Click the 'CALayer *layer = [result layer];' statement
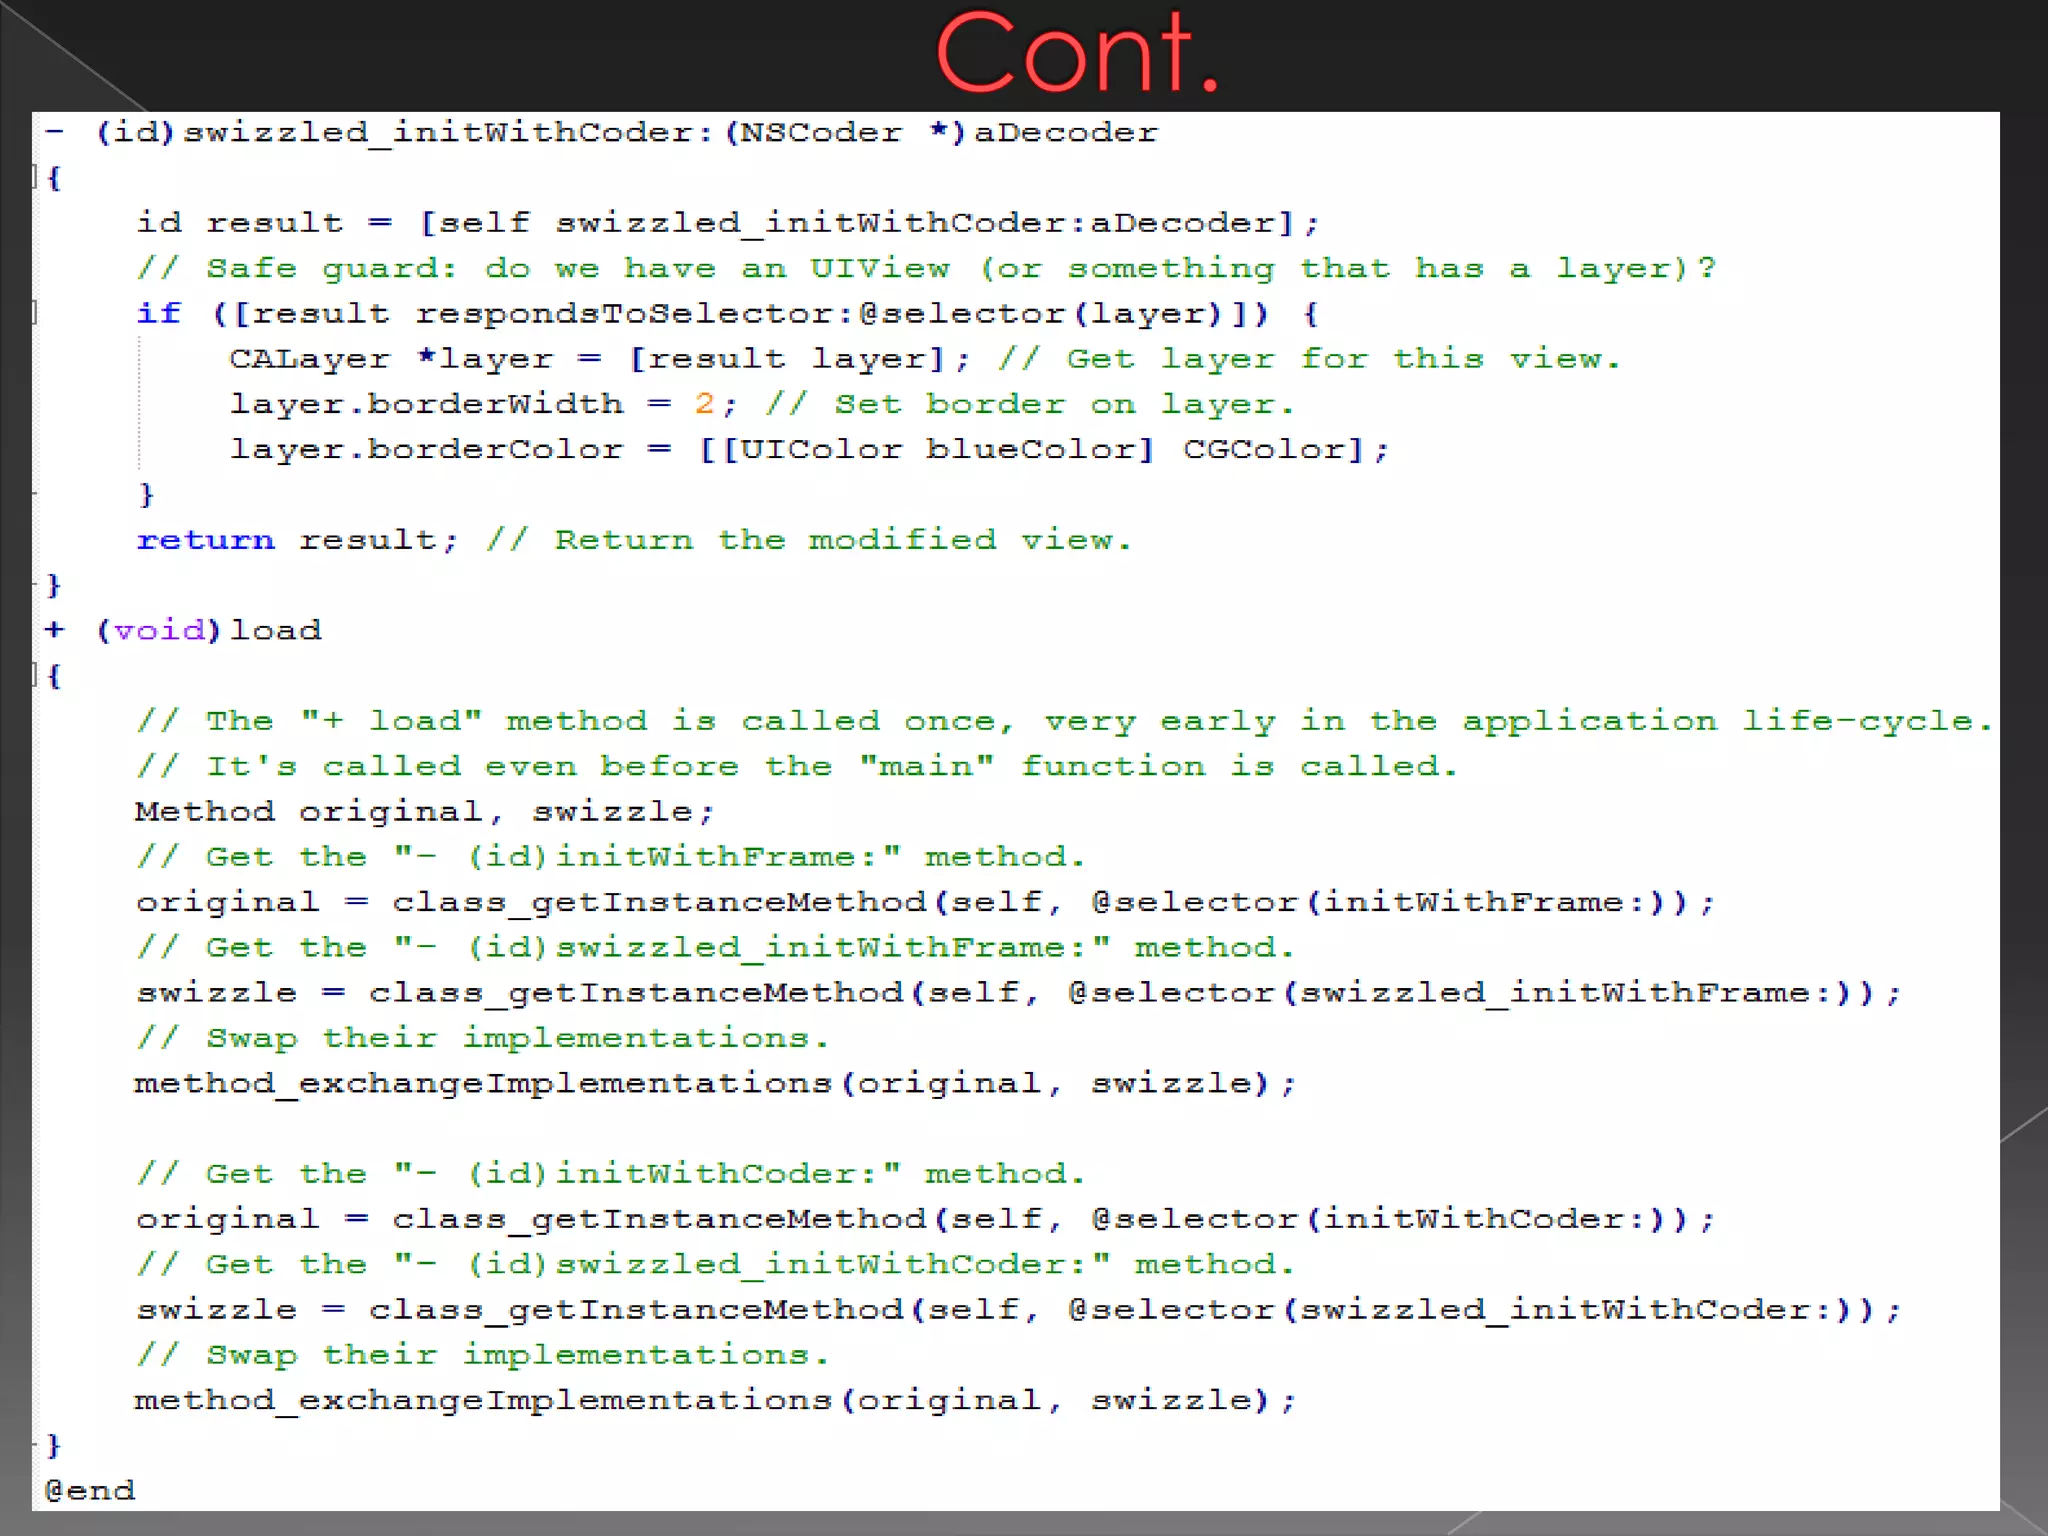 coord(600,359)
